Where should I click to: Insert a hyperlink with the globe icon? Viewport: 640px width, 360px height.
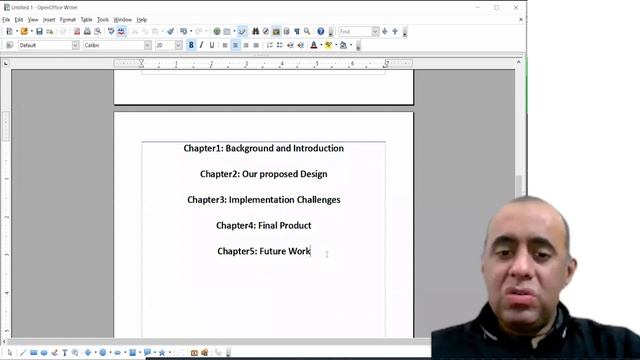pyautogui.click(x=217, y=31)
